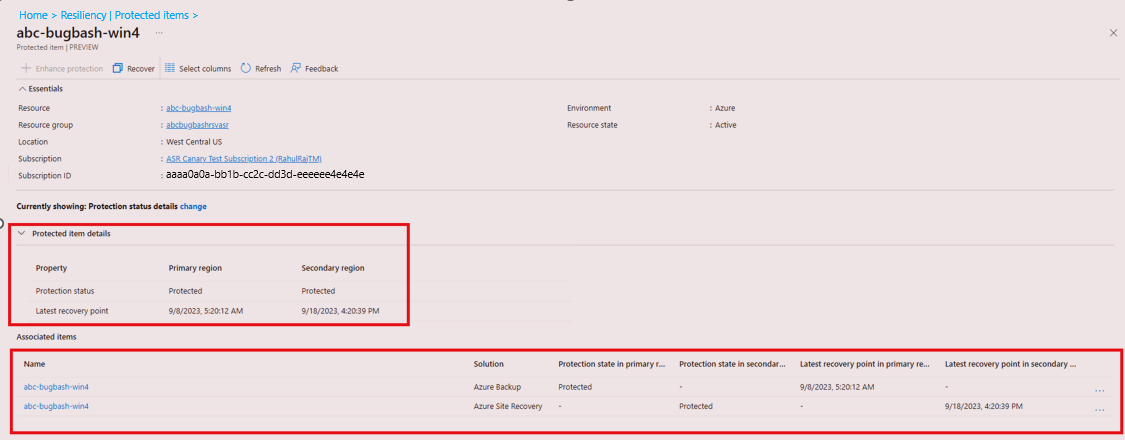
Task: Close the protected item pane
Action: pyautogui.click(x=1114, y=33)
